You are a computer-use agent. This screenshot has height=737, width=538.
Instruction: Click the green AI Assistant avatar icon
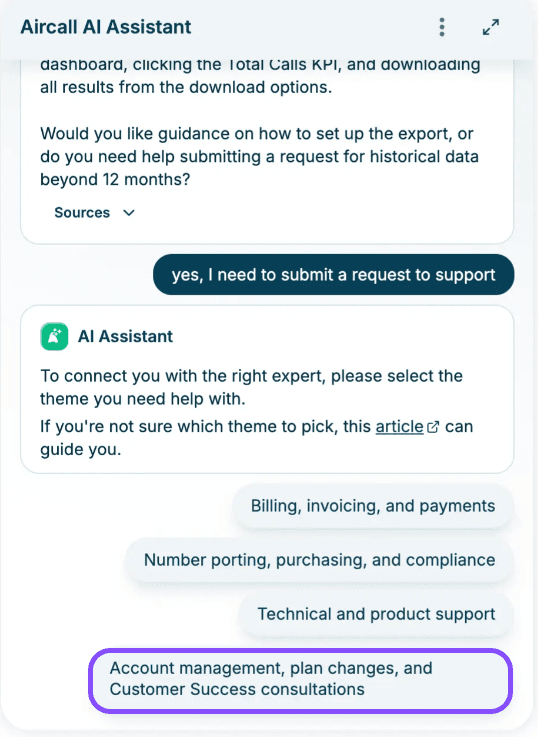click(55, 337)
